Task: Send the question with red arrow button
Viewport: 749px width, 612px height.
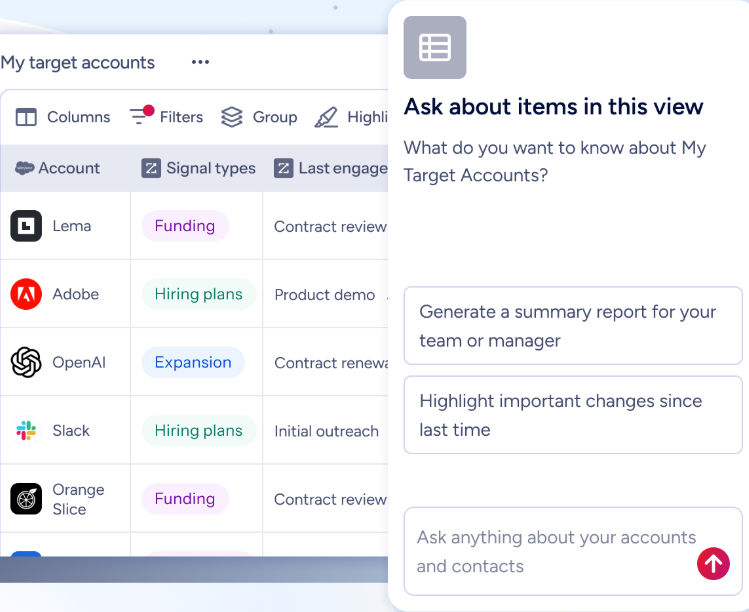Action: (713, 564)
